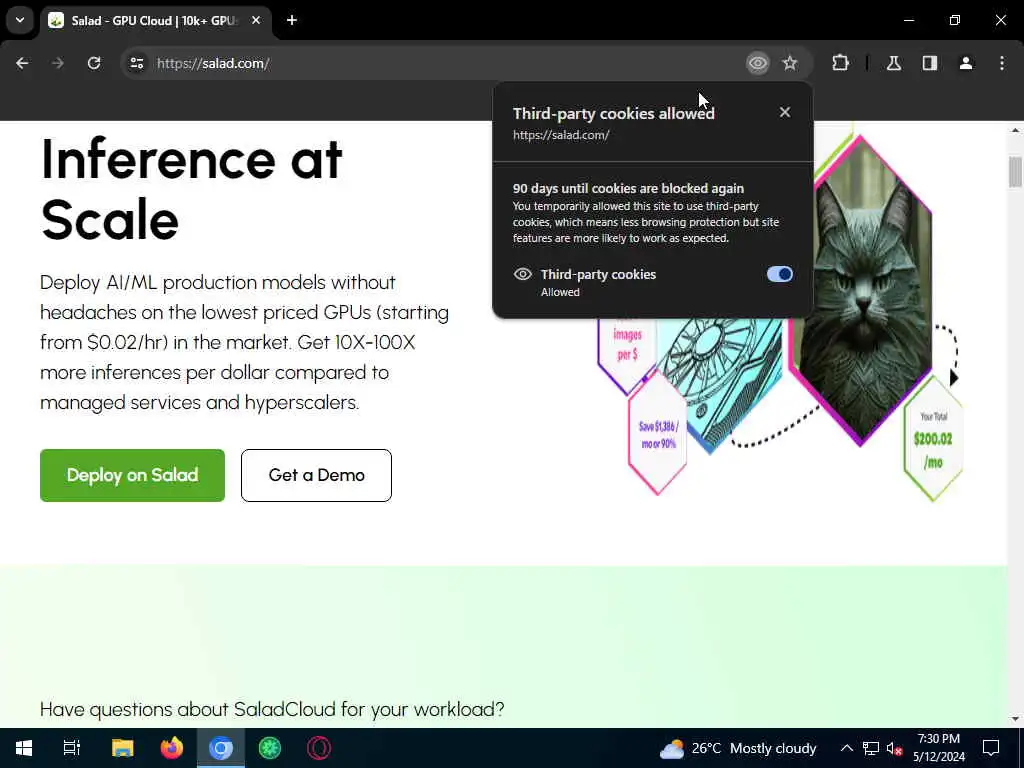
Task: Open File Explorer from the taskbar
Action: pyautogui.click(x=122, y=748)
